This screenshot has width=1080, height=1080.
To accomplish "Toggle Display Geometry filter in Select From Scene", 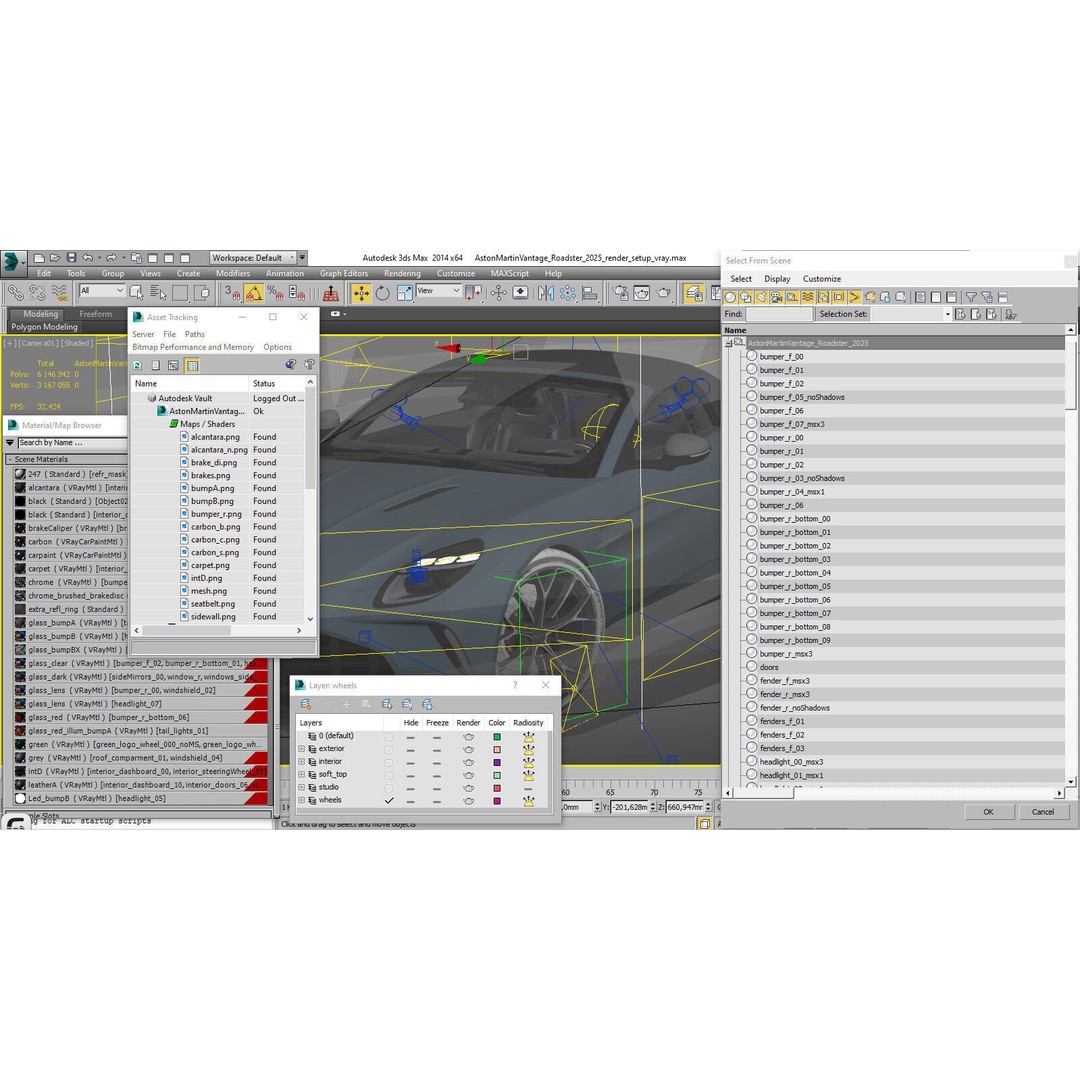I will point(731,298).
